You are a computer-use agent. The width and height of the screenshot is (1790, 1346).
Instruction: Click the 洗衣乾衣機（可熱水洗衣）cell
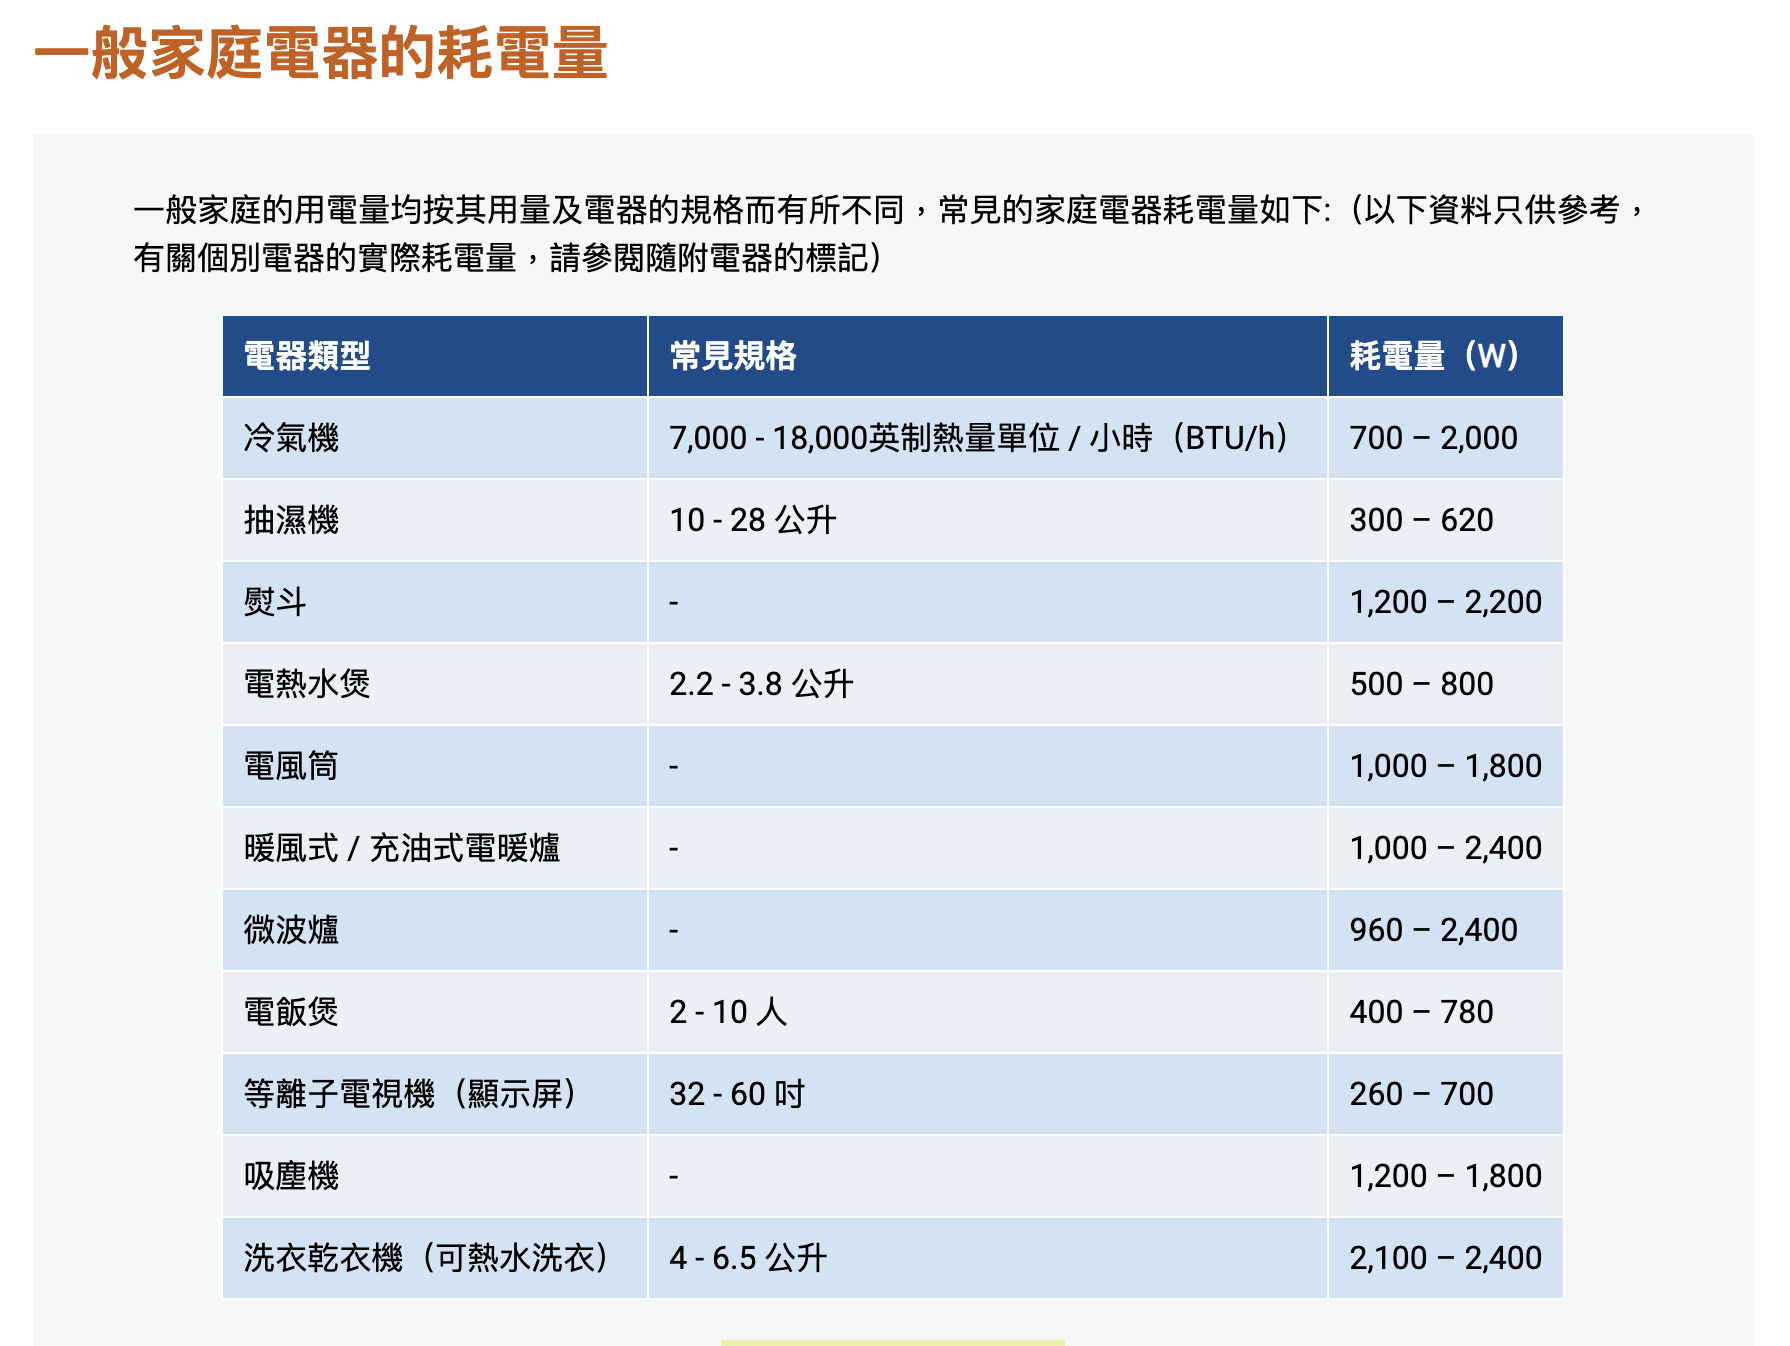point(426,1258)
